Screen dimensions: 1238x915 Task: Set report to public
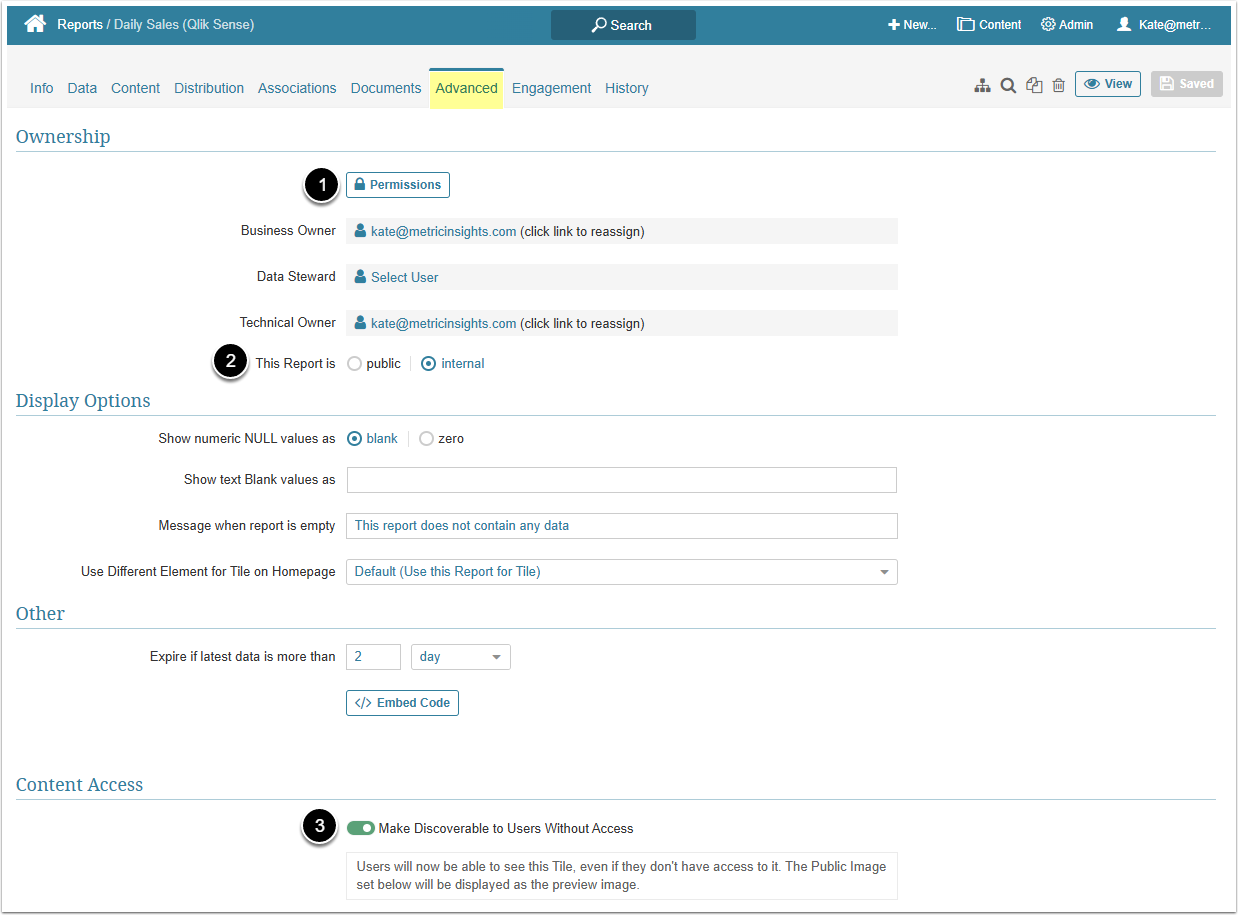[355, 364]
